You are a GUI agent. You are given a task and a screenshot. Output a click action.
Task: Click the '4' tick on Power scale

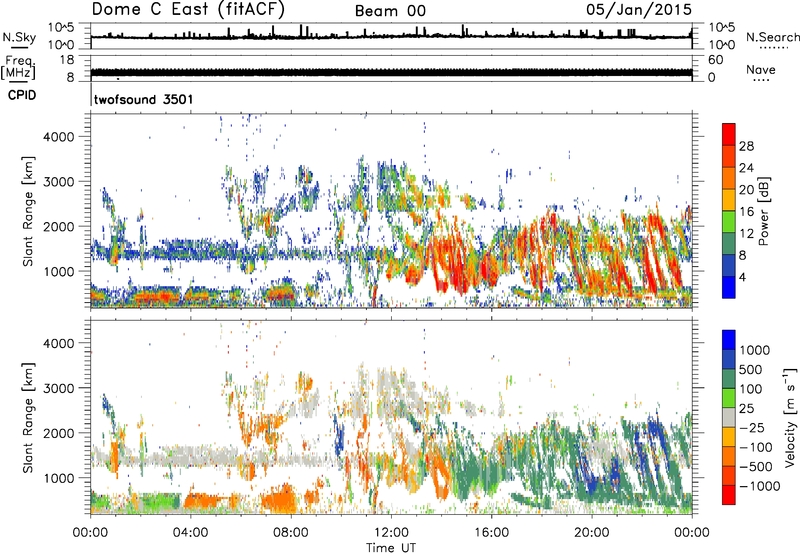tap(742, 277)
